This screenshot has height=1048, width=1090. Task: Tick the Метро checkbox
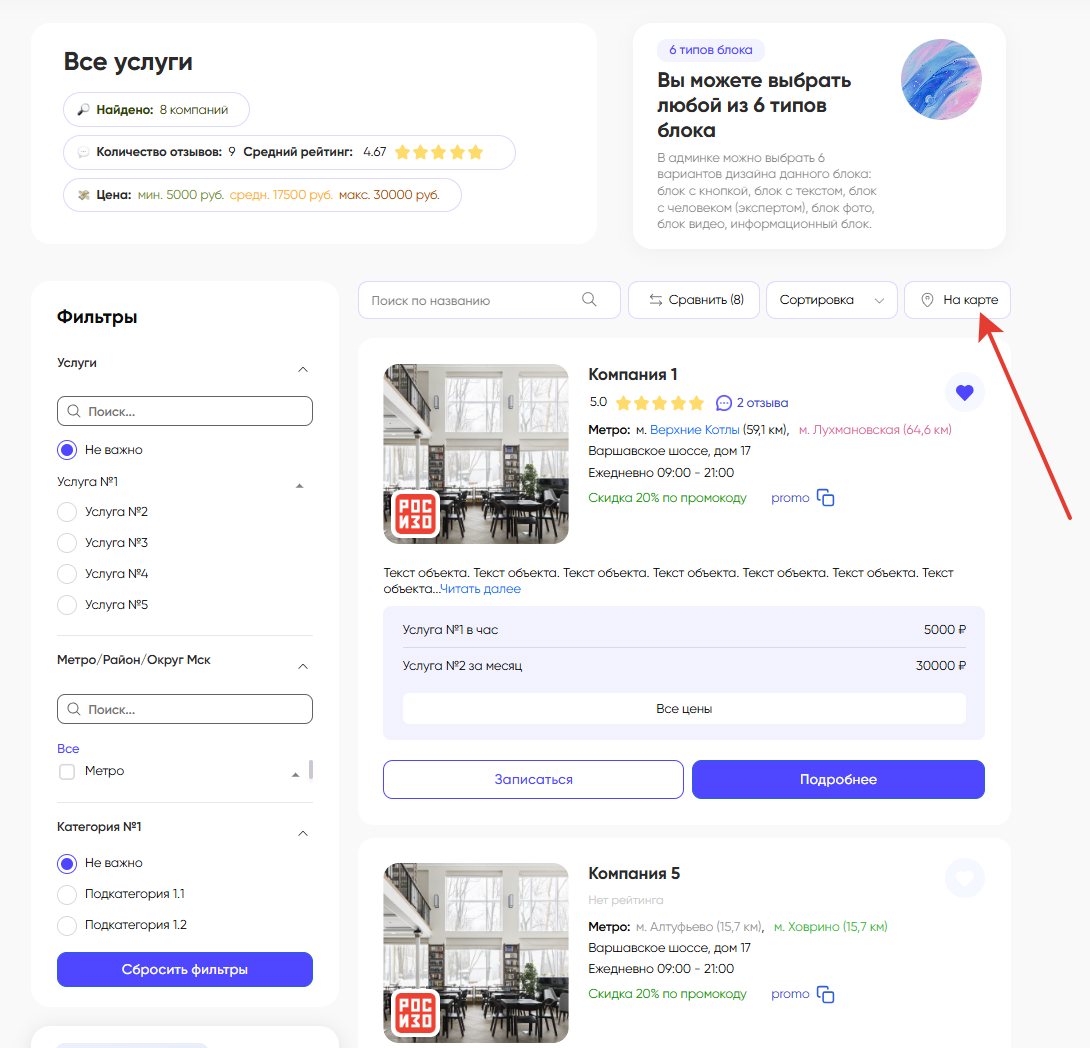[x=67, y=772]
